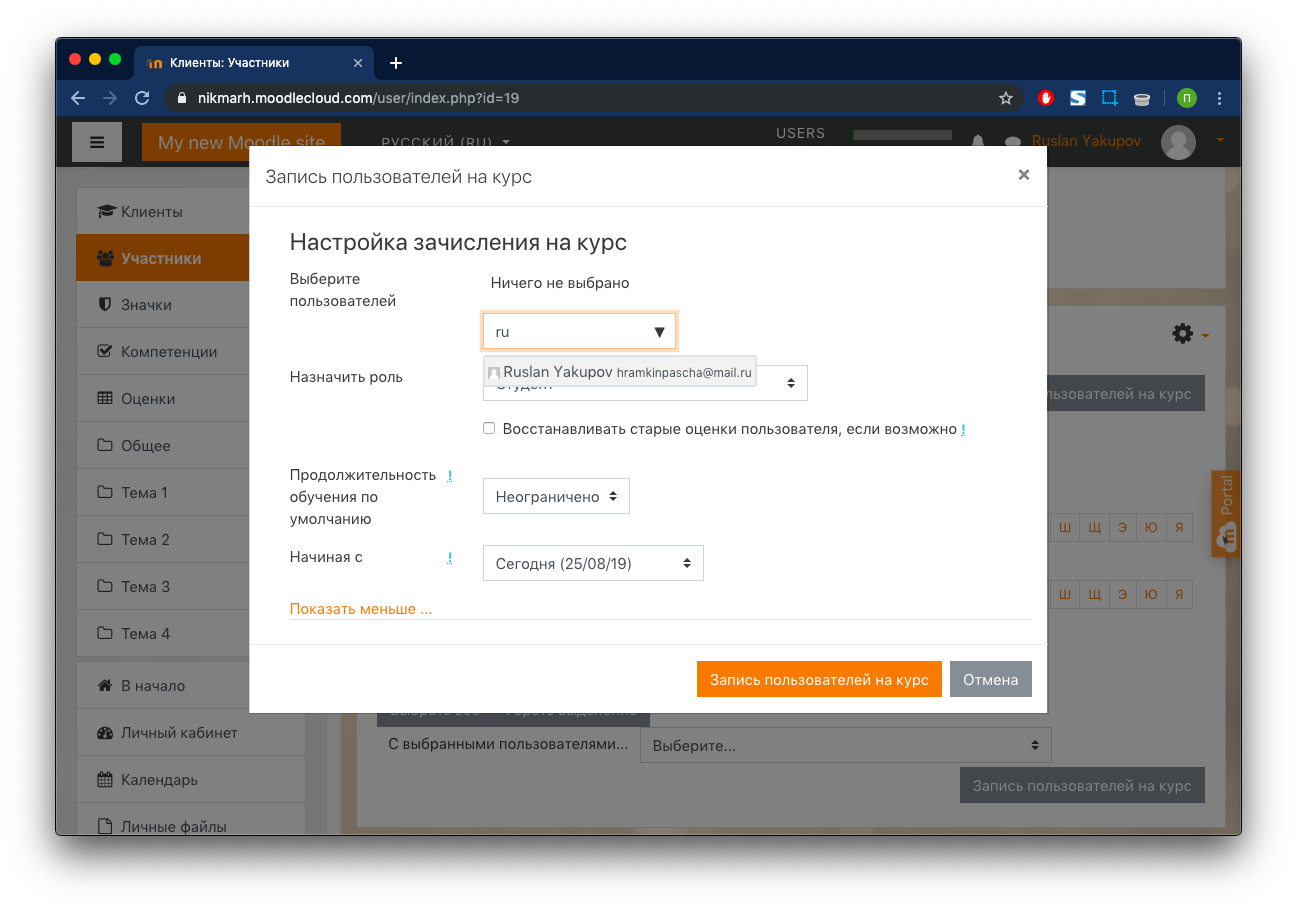
Task: Close the enrolment dialog with X
Action: pos(1023,175)
